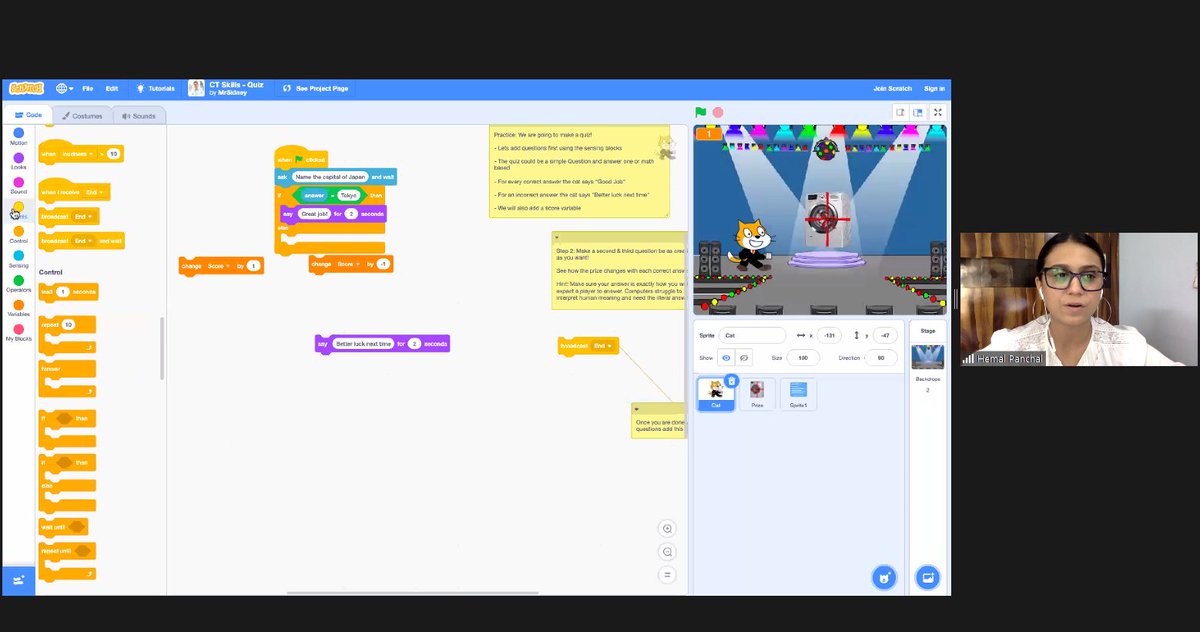Switch to large stage layout

[x=917, y=112]
